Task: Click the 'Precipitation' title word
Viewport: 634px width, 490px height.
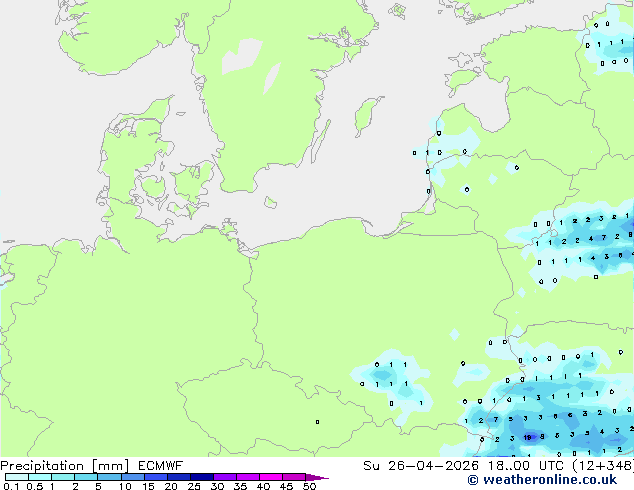Action: click(42, 466)
